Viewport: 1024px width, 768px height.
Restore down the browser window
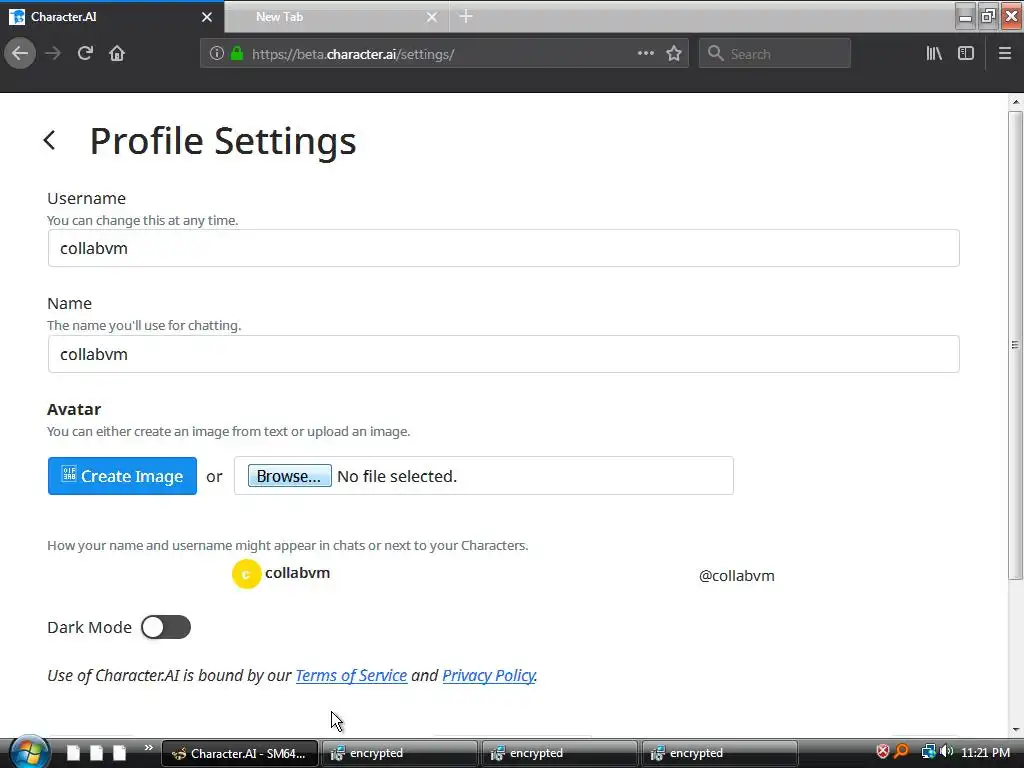click(x=988, y=16)
